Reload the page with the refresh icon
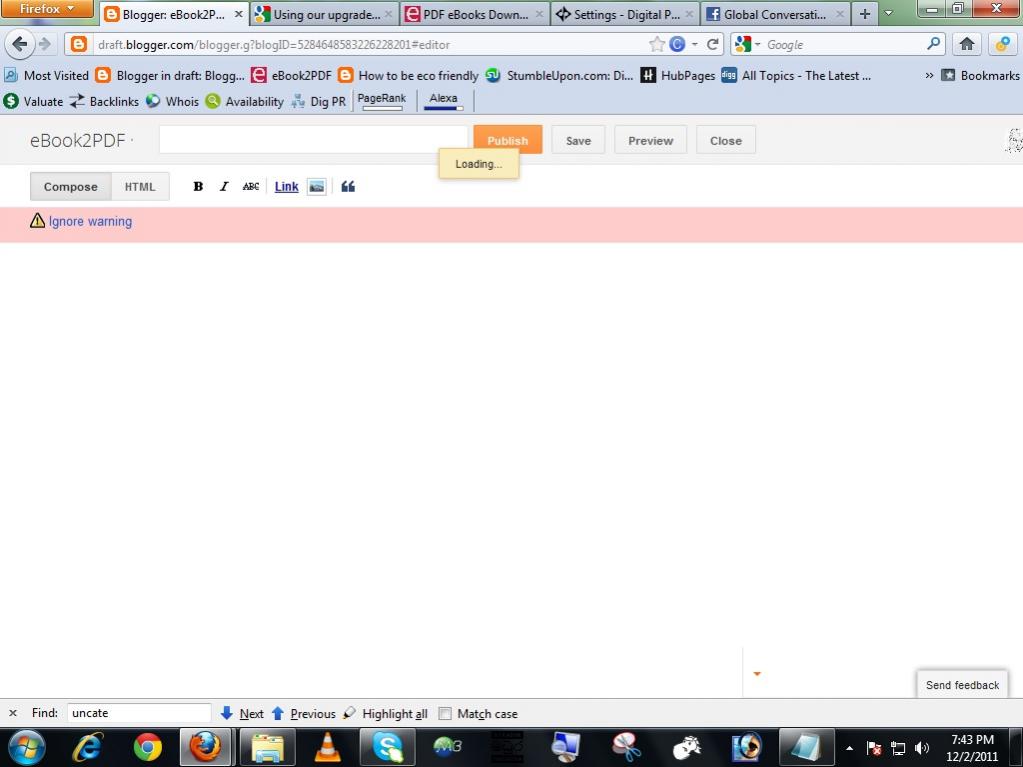1023x767 pixels. 712,44
